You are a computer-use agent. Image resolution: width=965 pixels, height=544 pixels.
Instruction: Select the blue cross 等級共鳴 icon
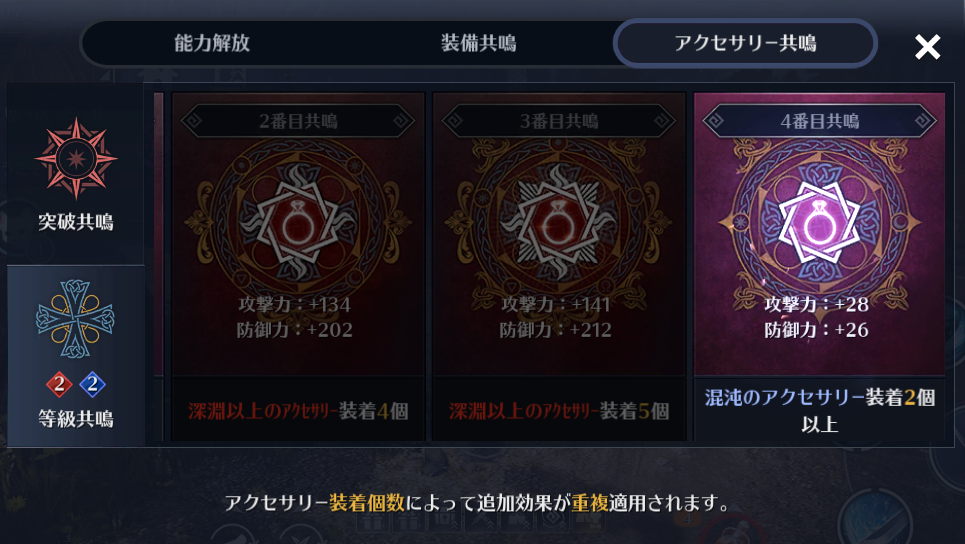click(x=75, y=319)
